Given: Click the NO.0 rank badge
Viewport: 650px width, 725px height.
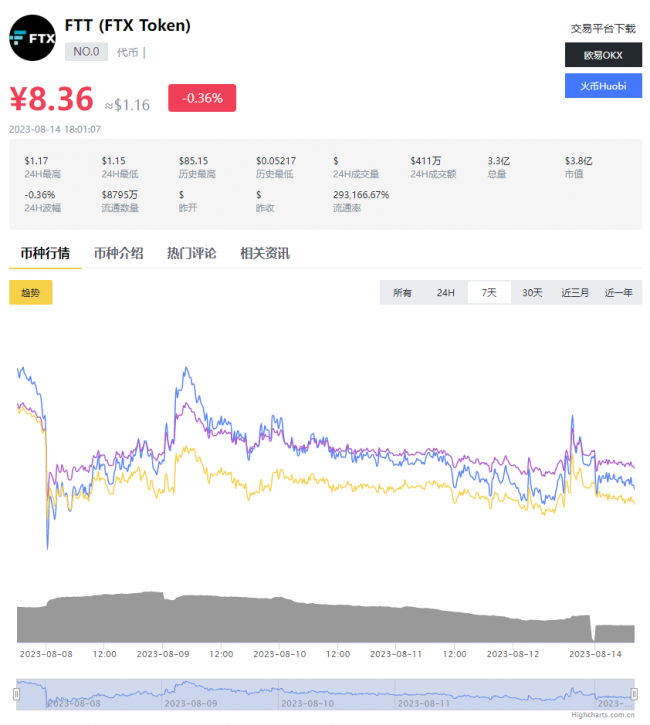Looking at the screenshot, I should pyautogui.click(x=86, y=52).
